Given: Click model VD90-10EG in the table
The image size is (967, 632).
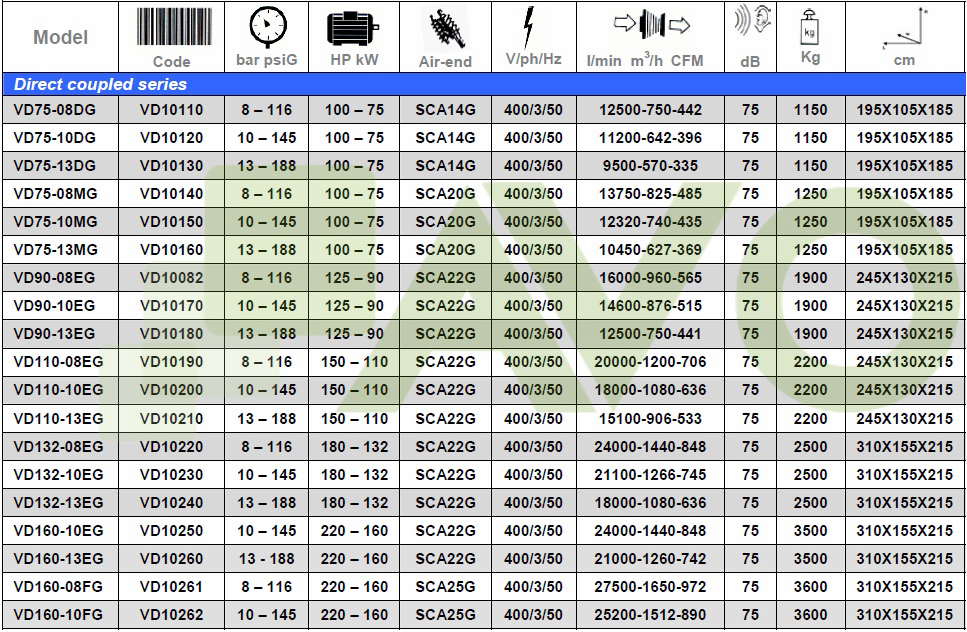Looking at the screenshot, I should point(55,306).
